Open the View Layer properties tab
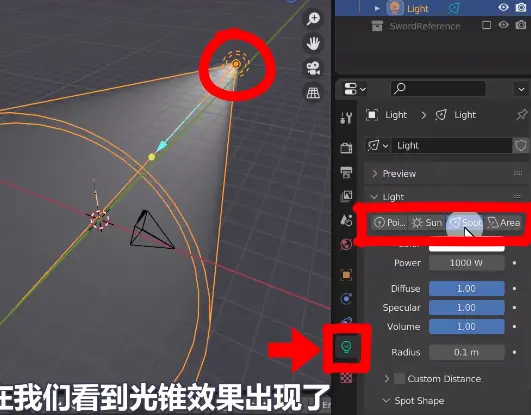531x415 pixels. pos(346,196)
